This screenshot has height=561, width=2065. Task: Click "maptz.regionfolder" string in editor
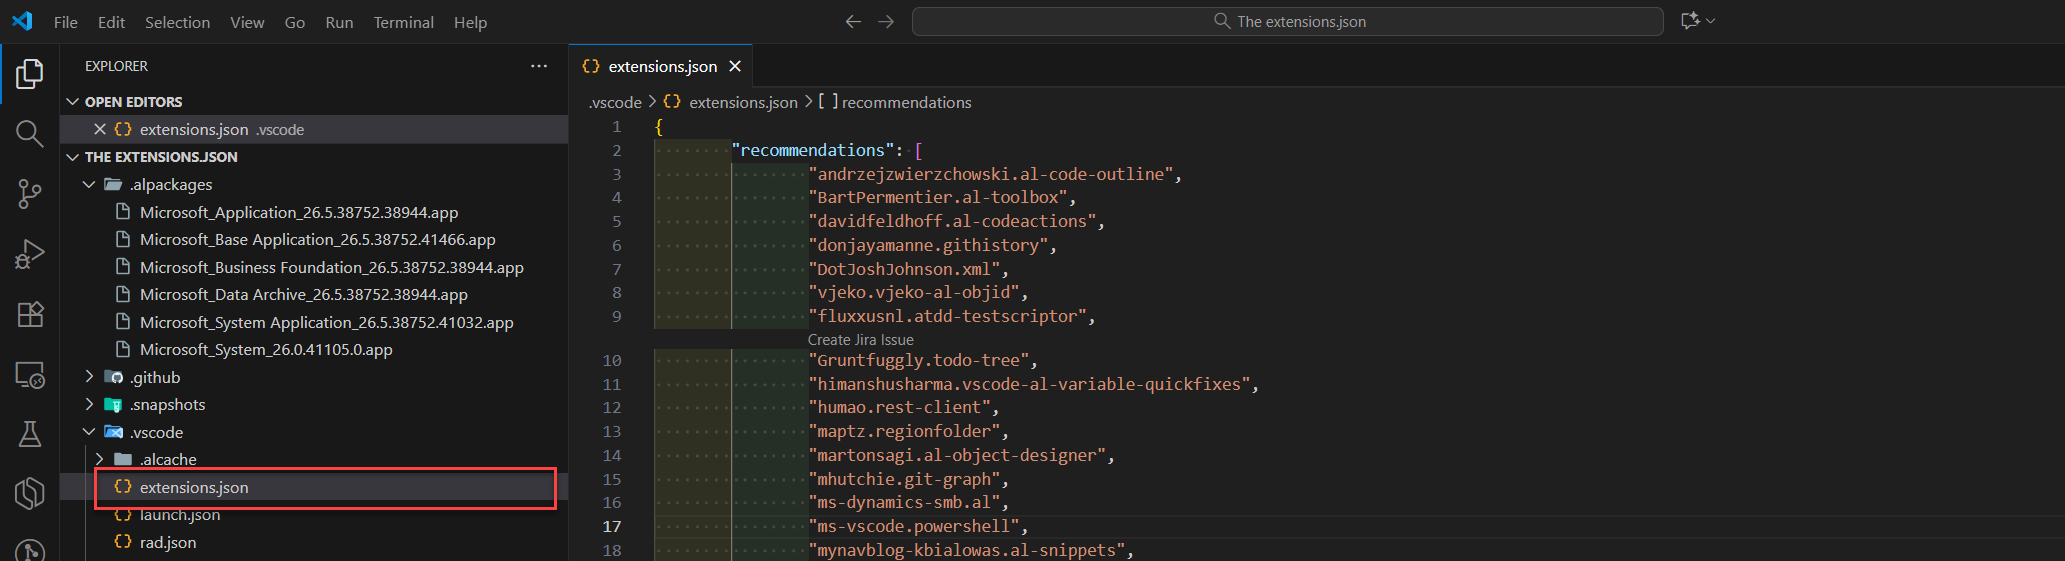[903, 431]
